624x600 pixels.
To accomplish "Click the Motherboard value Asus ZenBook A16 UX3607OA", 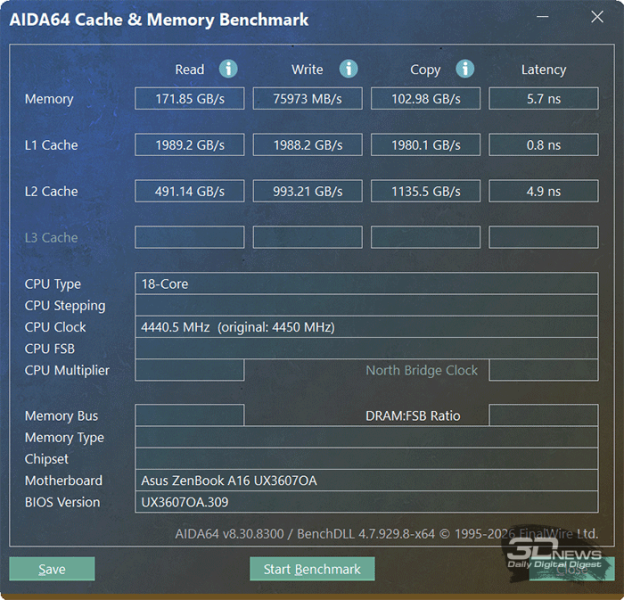I will pyautogui.click(x=367, y=480).
